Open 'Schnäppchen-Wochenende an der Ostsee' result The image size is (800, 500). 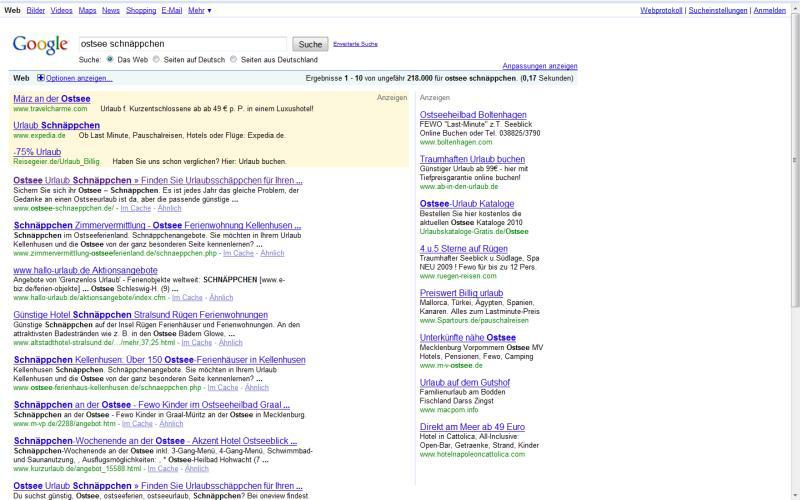pos(155,441)
